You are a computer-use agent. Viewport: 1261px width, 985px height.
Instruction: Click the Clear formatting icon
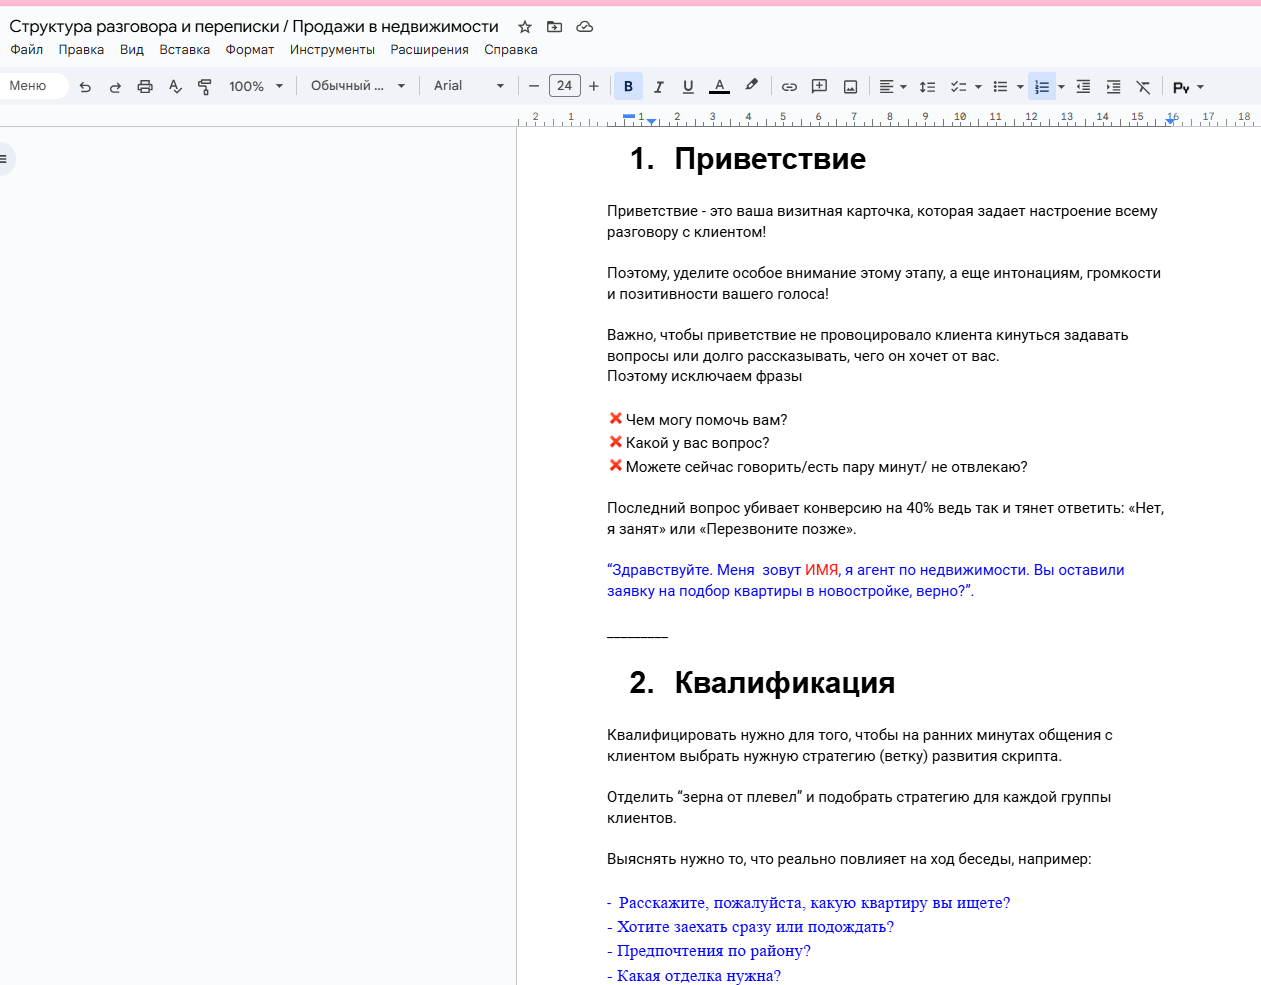(x=1143, y=87)
